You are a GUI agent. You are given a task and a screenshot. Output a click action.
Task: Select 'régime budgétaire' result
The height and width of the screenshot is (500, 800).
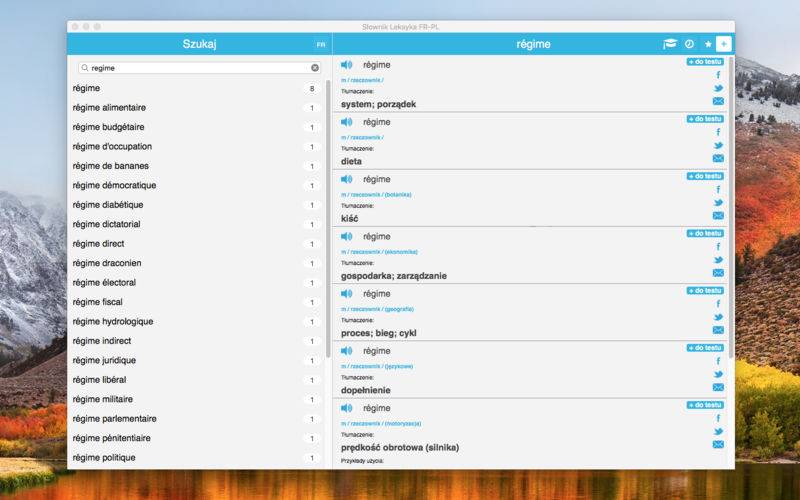(196, 127)
